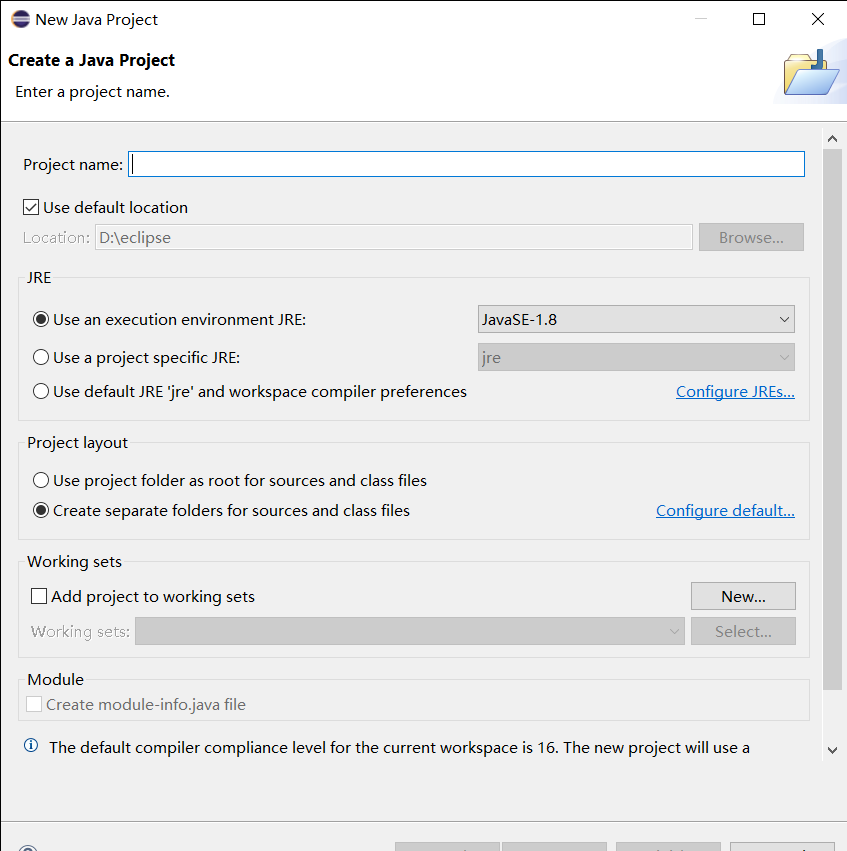
Task: Click the vertical scrollbar track
Action: point(832,419)
